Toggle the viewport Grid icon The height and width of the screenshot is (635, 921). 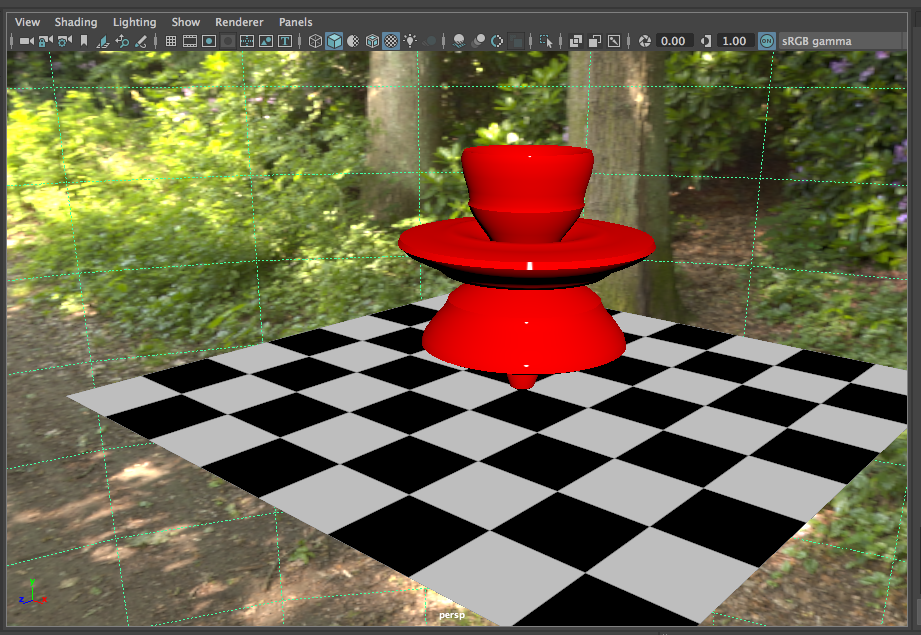pos(171,41)
